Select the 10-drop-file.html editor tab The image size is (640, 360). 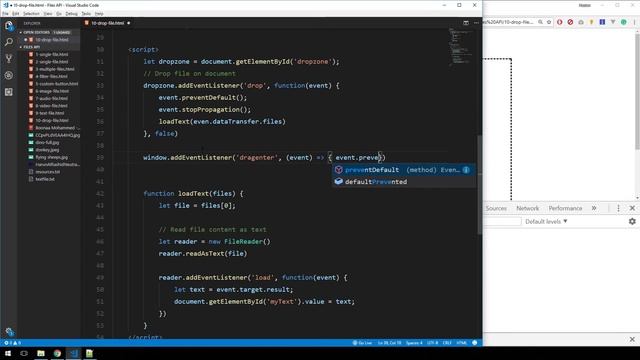107,23
